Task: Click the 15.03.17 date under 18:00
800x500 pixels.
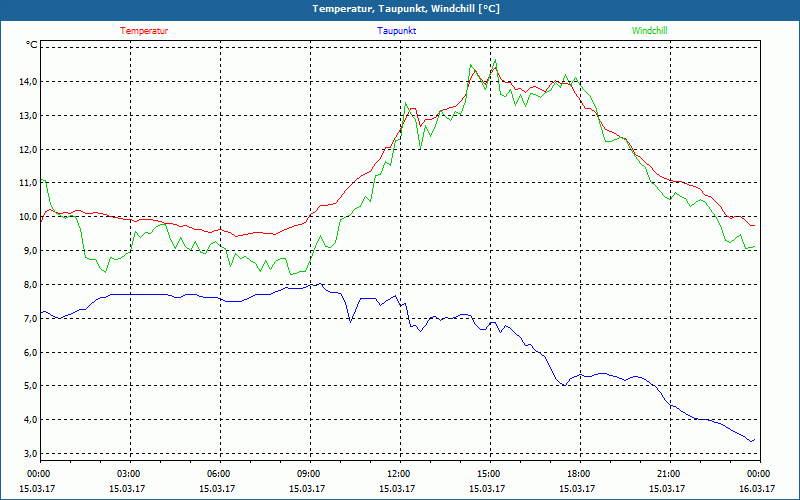Action: tap(577, 489)
